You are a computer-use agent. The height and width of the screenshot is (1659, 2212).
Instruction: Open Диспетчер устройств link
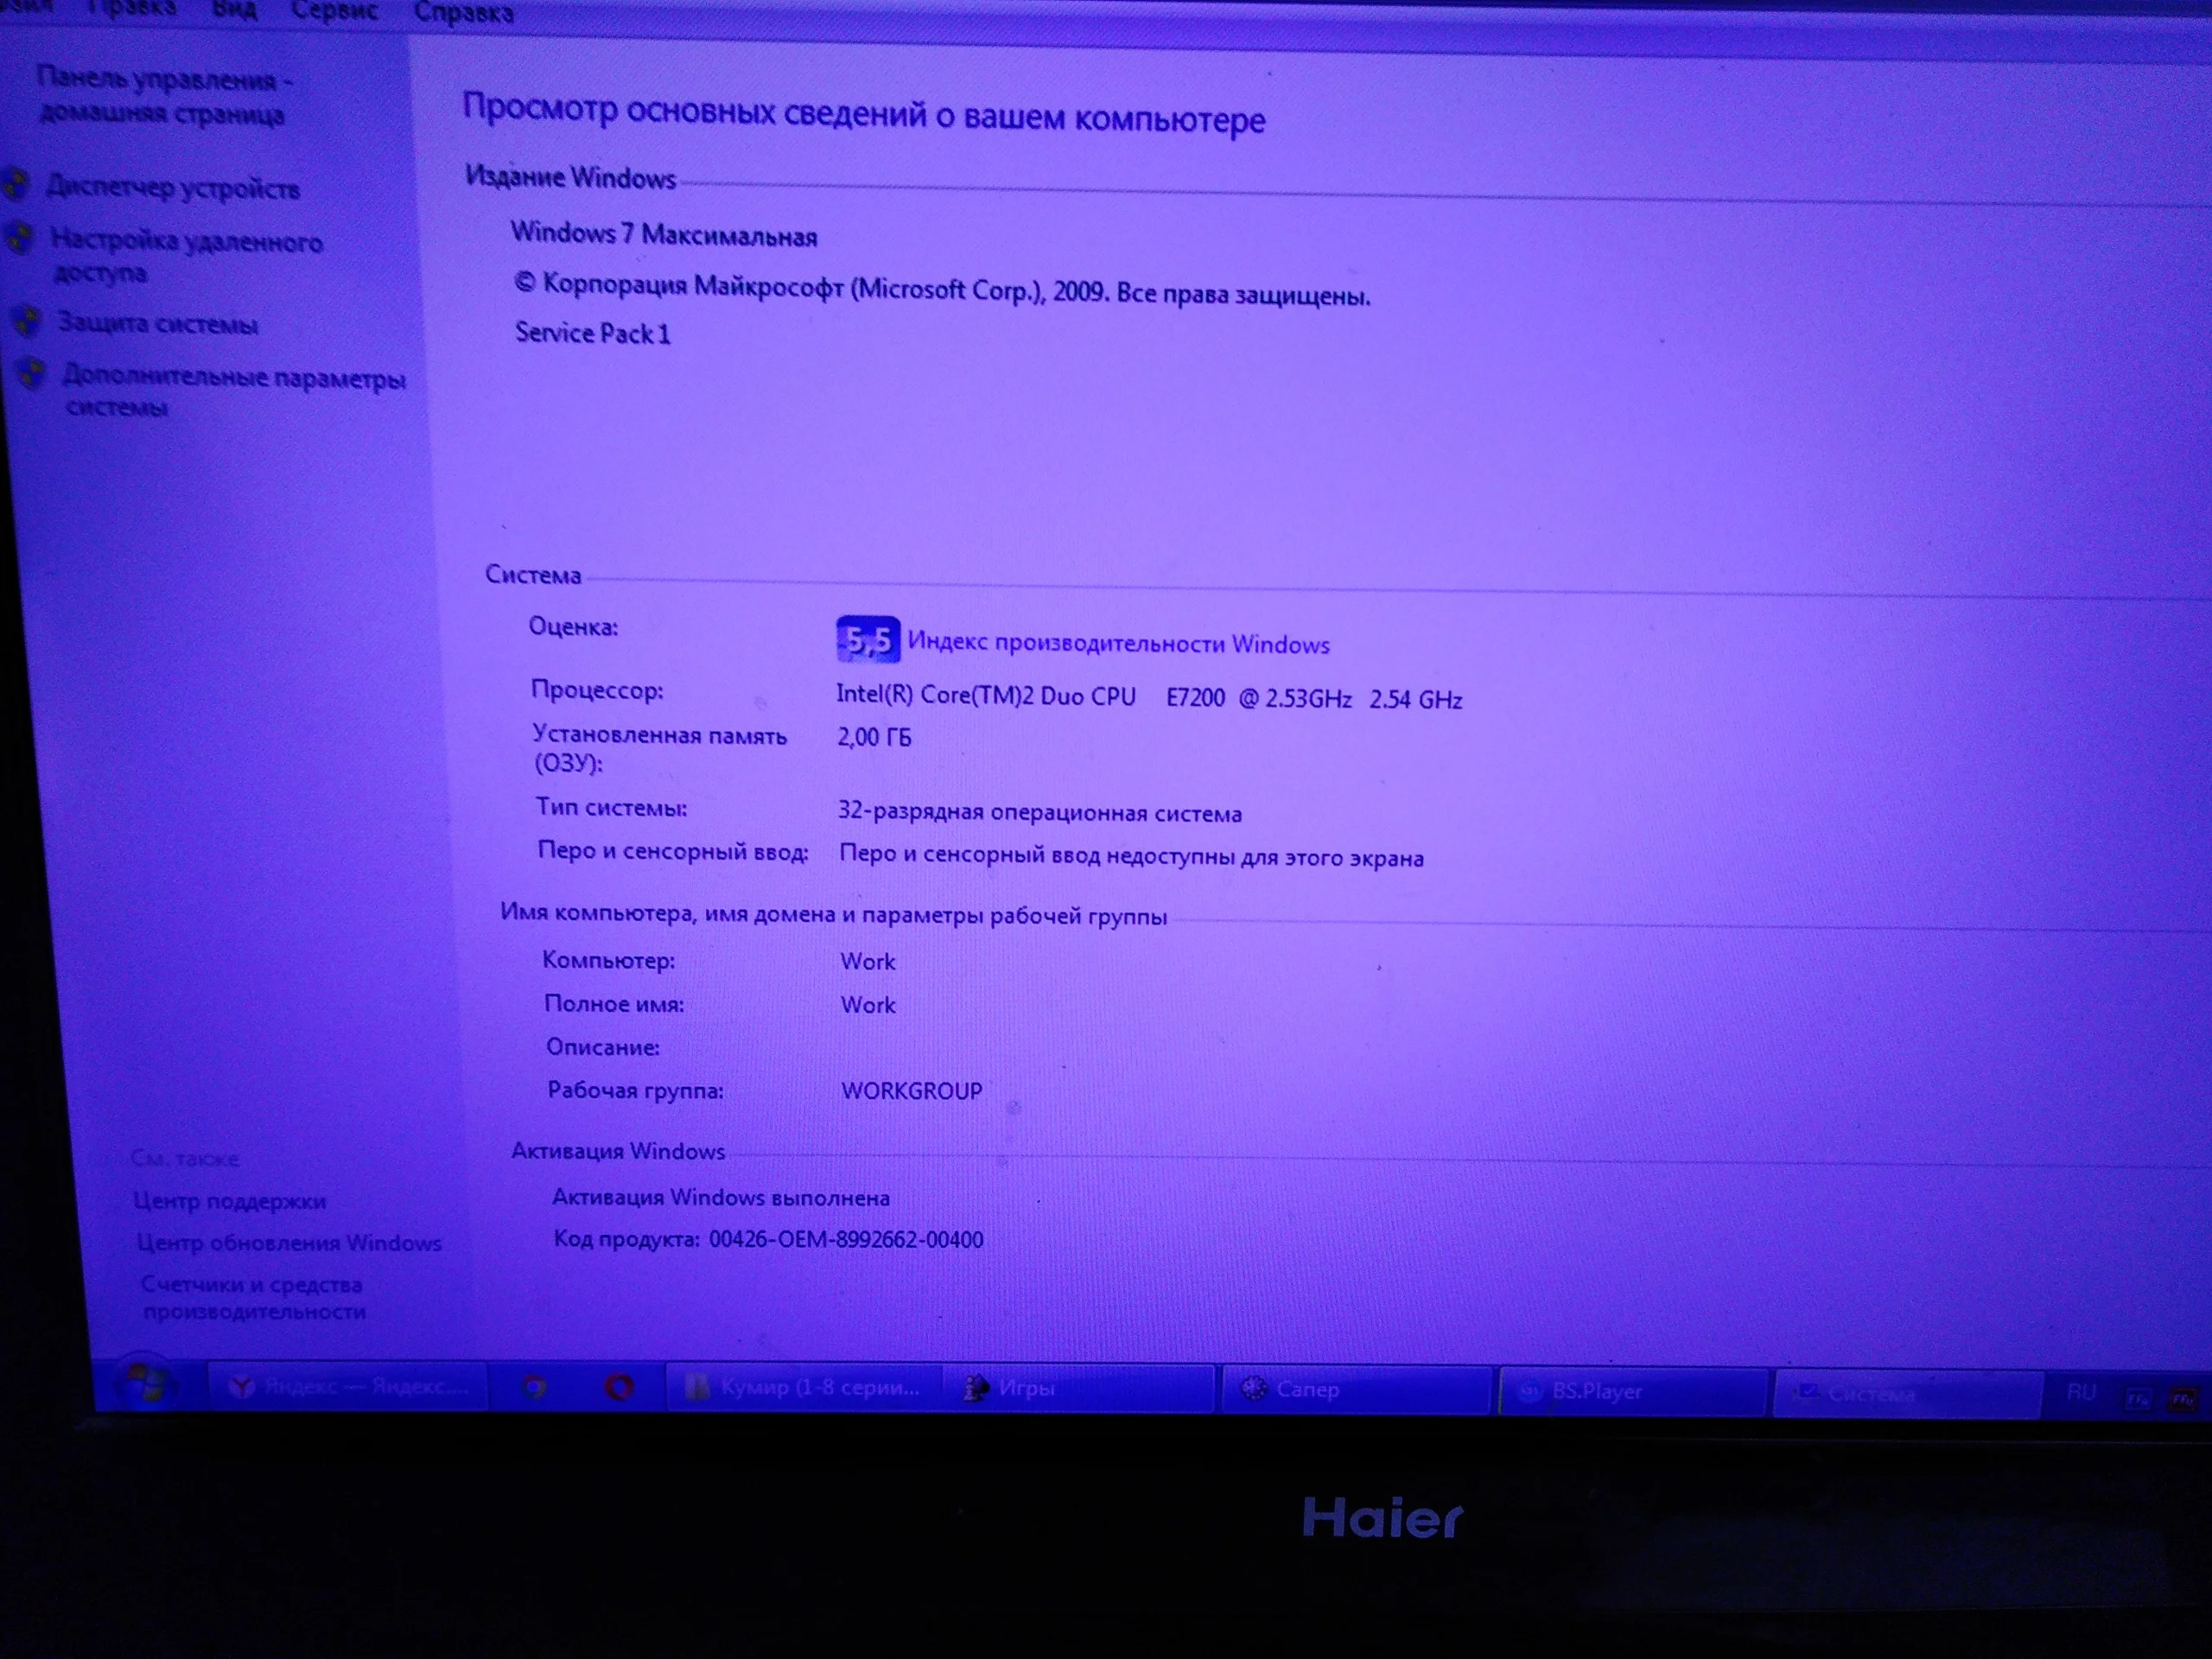pyautogui.click(x=173, y=188)
